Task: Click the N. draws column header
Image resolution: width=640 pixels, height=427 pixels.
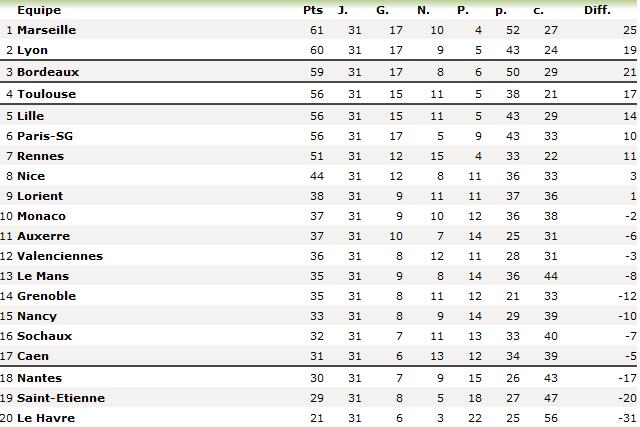Action: pos(423,10)
